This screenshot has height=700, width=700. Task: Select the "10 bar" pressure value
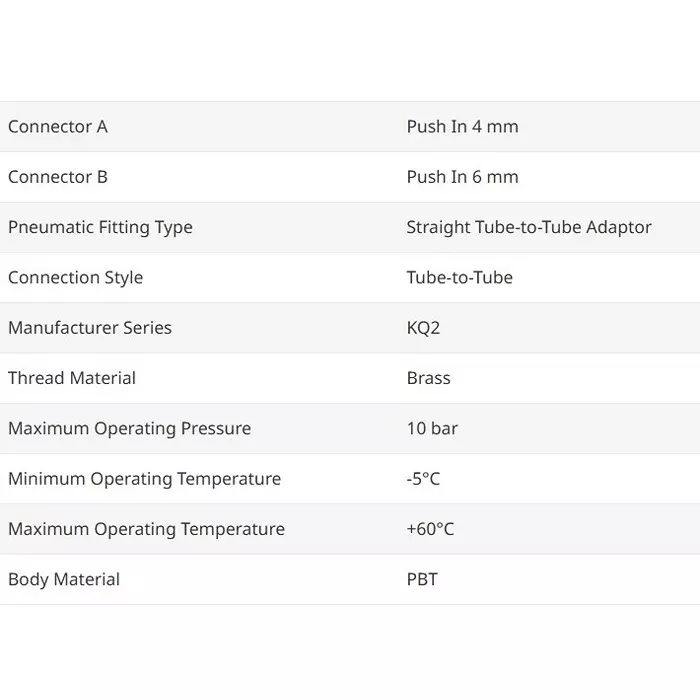432,429
